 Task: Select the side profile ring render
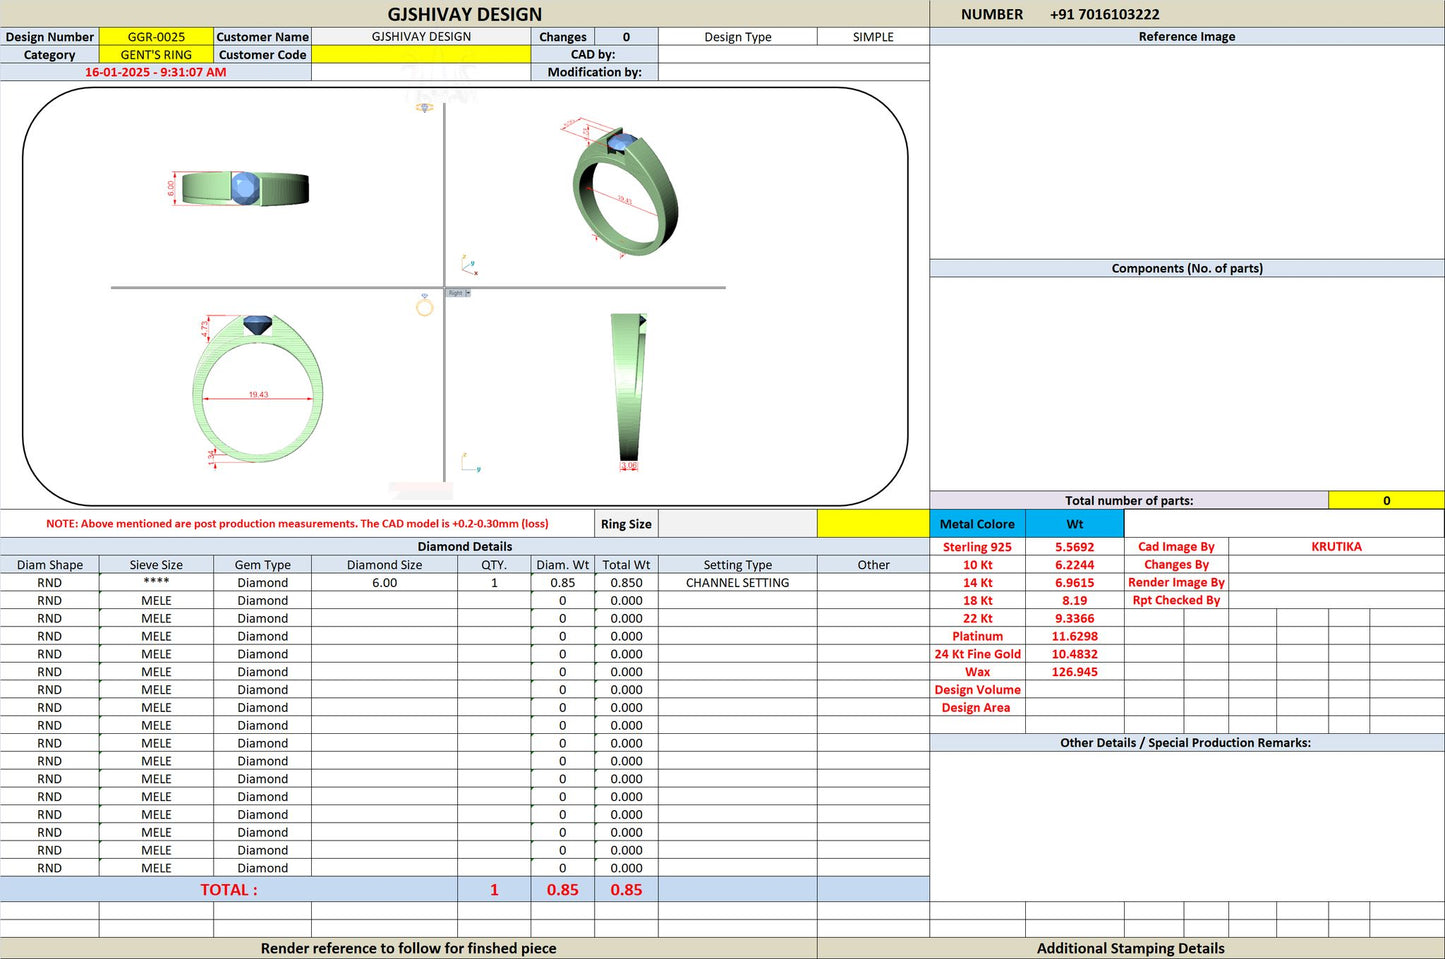(x=630, y=390)
